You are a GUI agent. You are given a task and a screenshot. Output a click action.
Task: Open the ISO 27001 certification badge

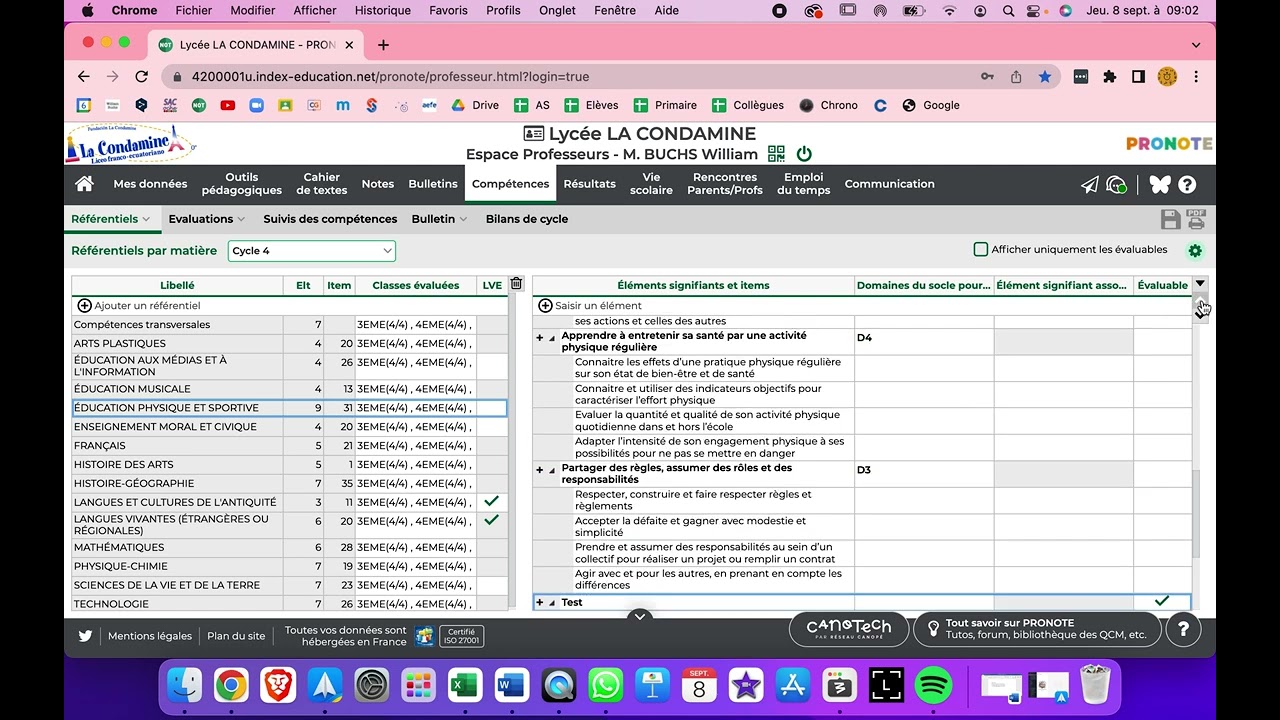pos(461,636)
